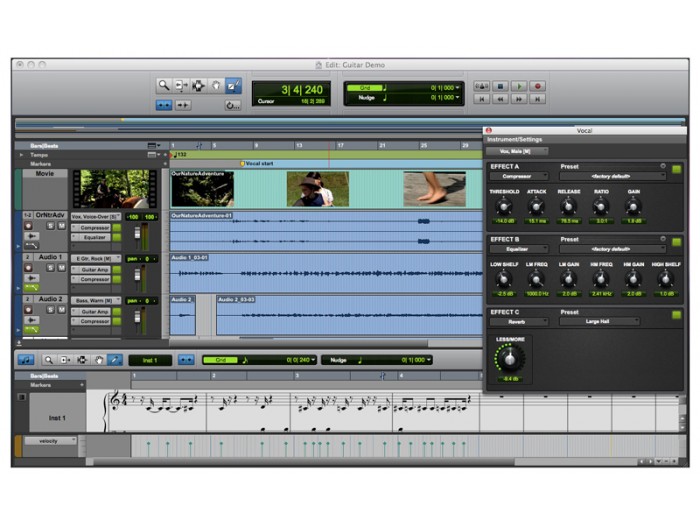The width and height of the screenshot is (700, 525).
Task: Open the Vox, Voice-Over preset dropdown
Action: 96,217
